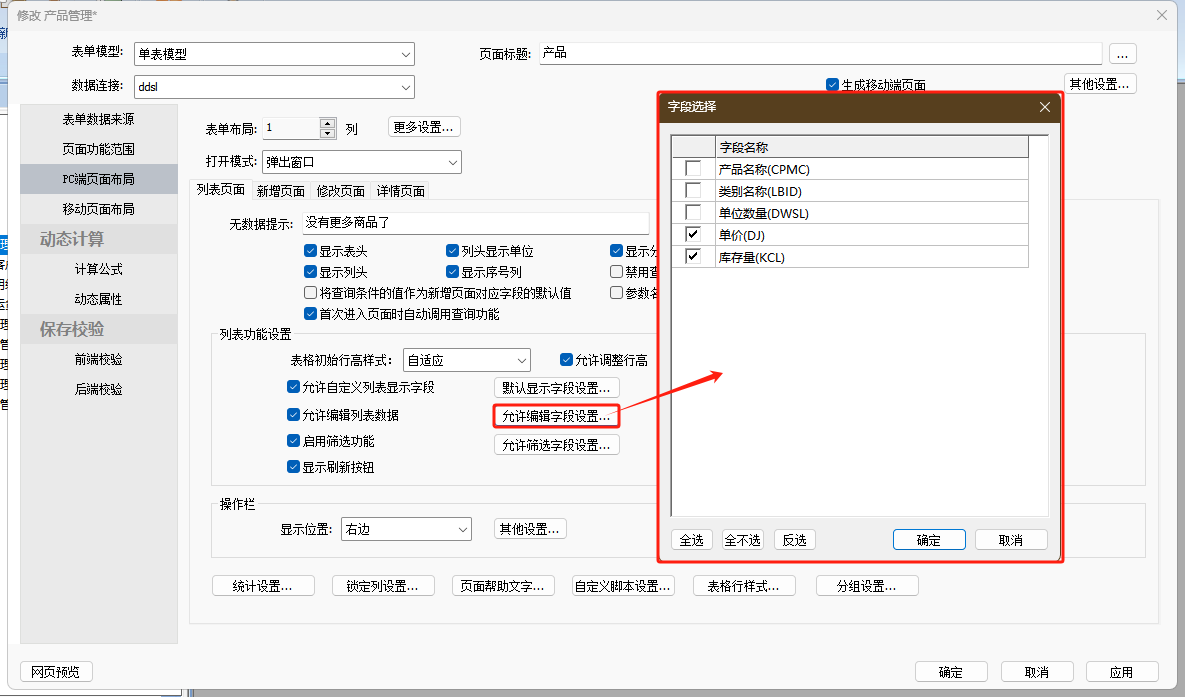The height and width of the screenshot is (697, 1185).
Task: Switch to the 详情页面 tab
Action: [x=400, y=191]
